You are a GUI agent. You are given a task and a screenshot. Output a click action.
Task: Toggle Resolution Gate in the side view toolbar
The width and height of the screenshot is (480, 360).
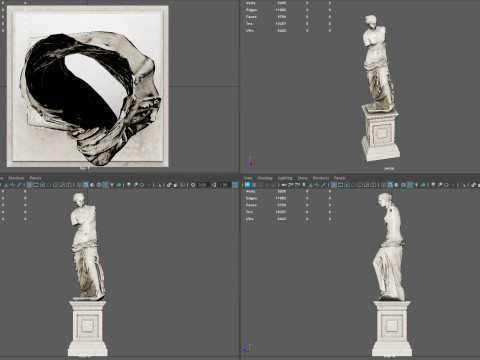[x=347, y=185]
